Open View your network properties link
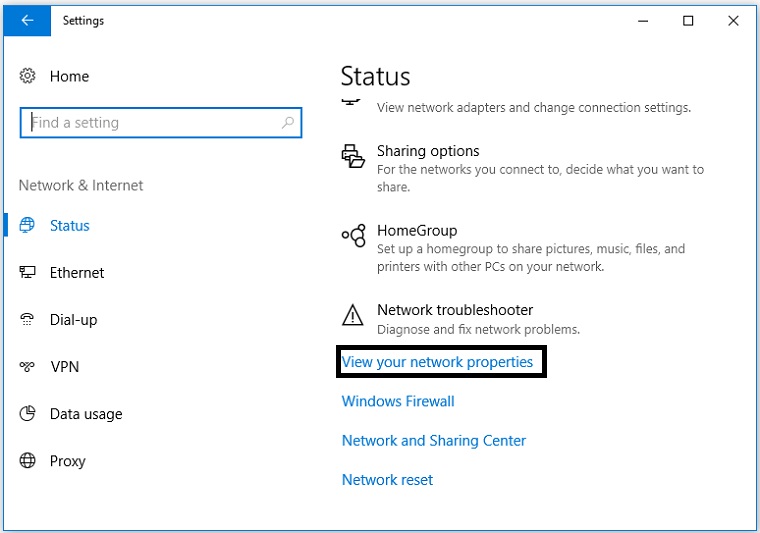The image size is (760, 533). click(438, 362)
